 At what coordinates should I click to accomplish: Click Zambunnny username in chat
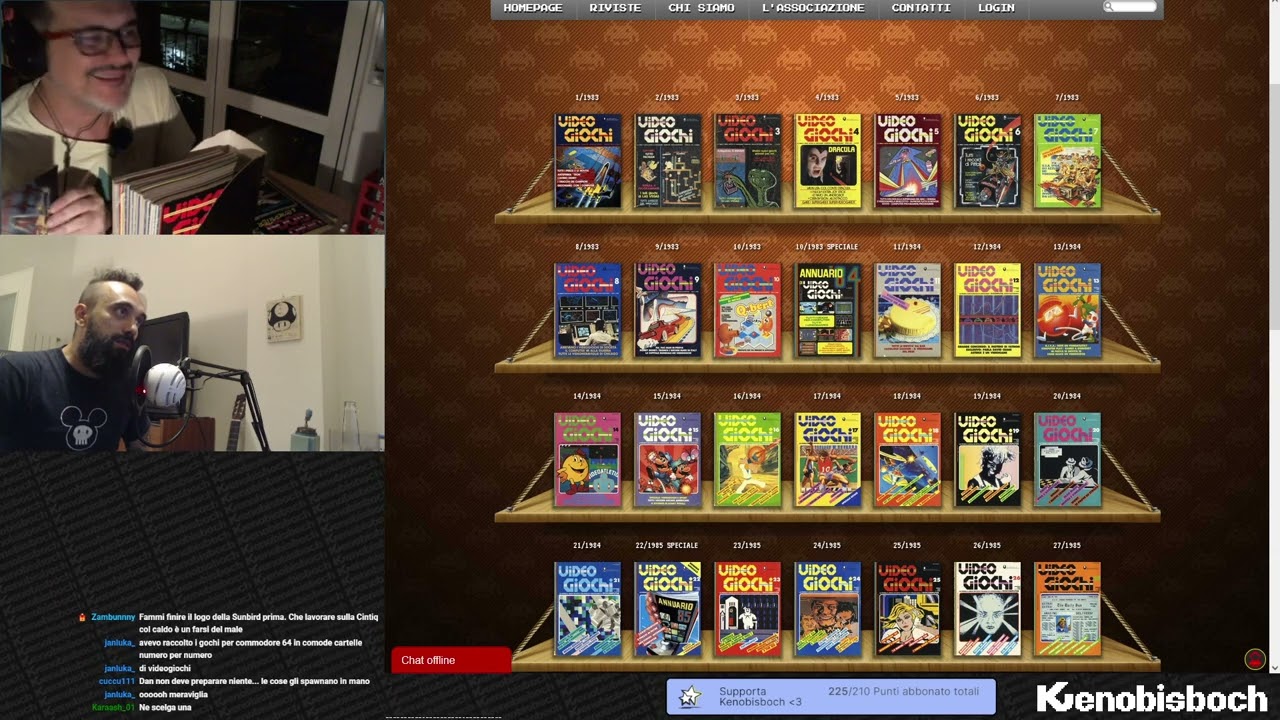coord(113,618)
